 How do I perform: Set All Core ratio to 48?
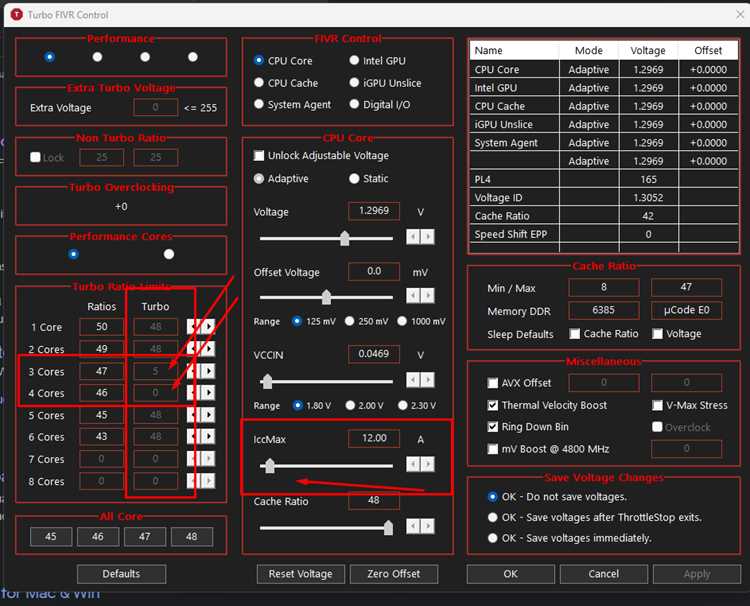click(x=191, y=537)
